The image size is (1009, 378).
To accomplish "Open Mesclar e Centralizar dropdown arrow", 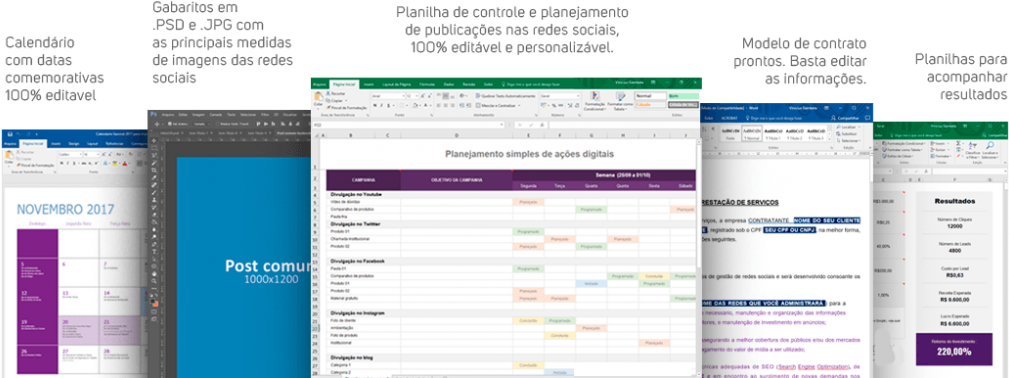I will pyautogui.click(x=519, y=106).
